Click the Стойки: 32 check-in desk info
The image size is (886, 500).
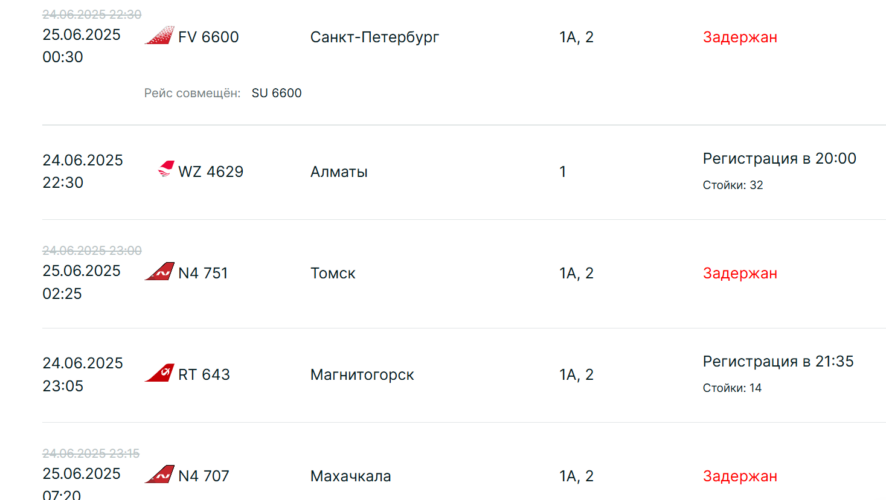tap(733, 185)
